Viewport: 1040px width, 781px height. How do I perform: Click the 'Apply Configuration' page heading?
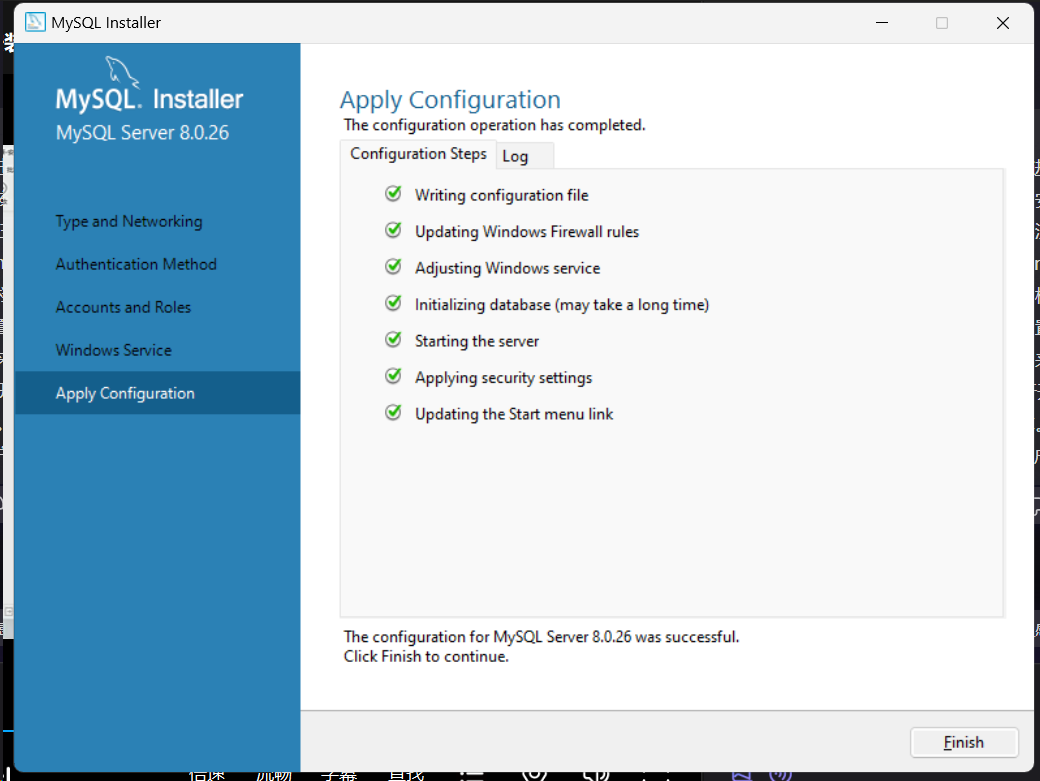tap(450, 100)
